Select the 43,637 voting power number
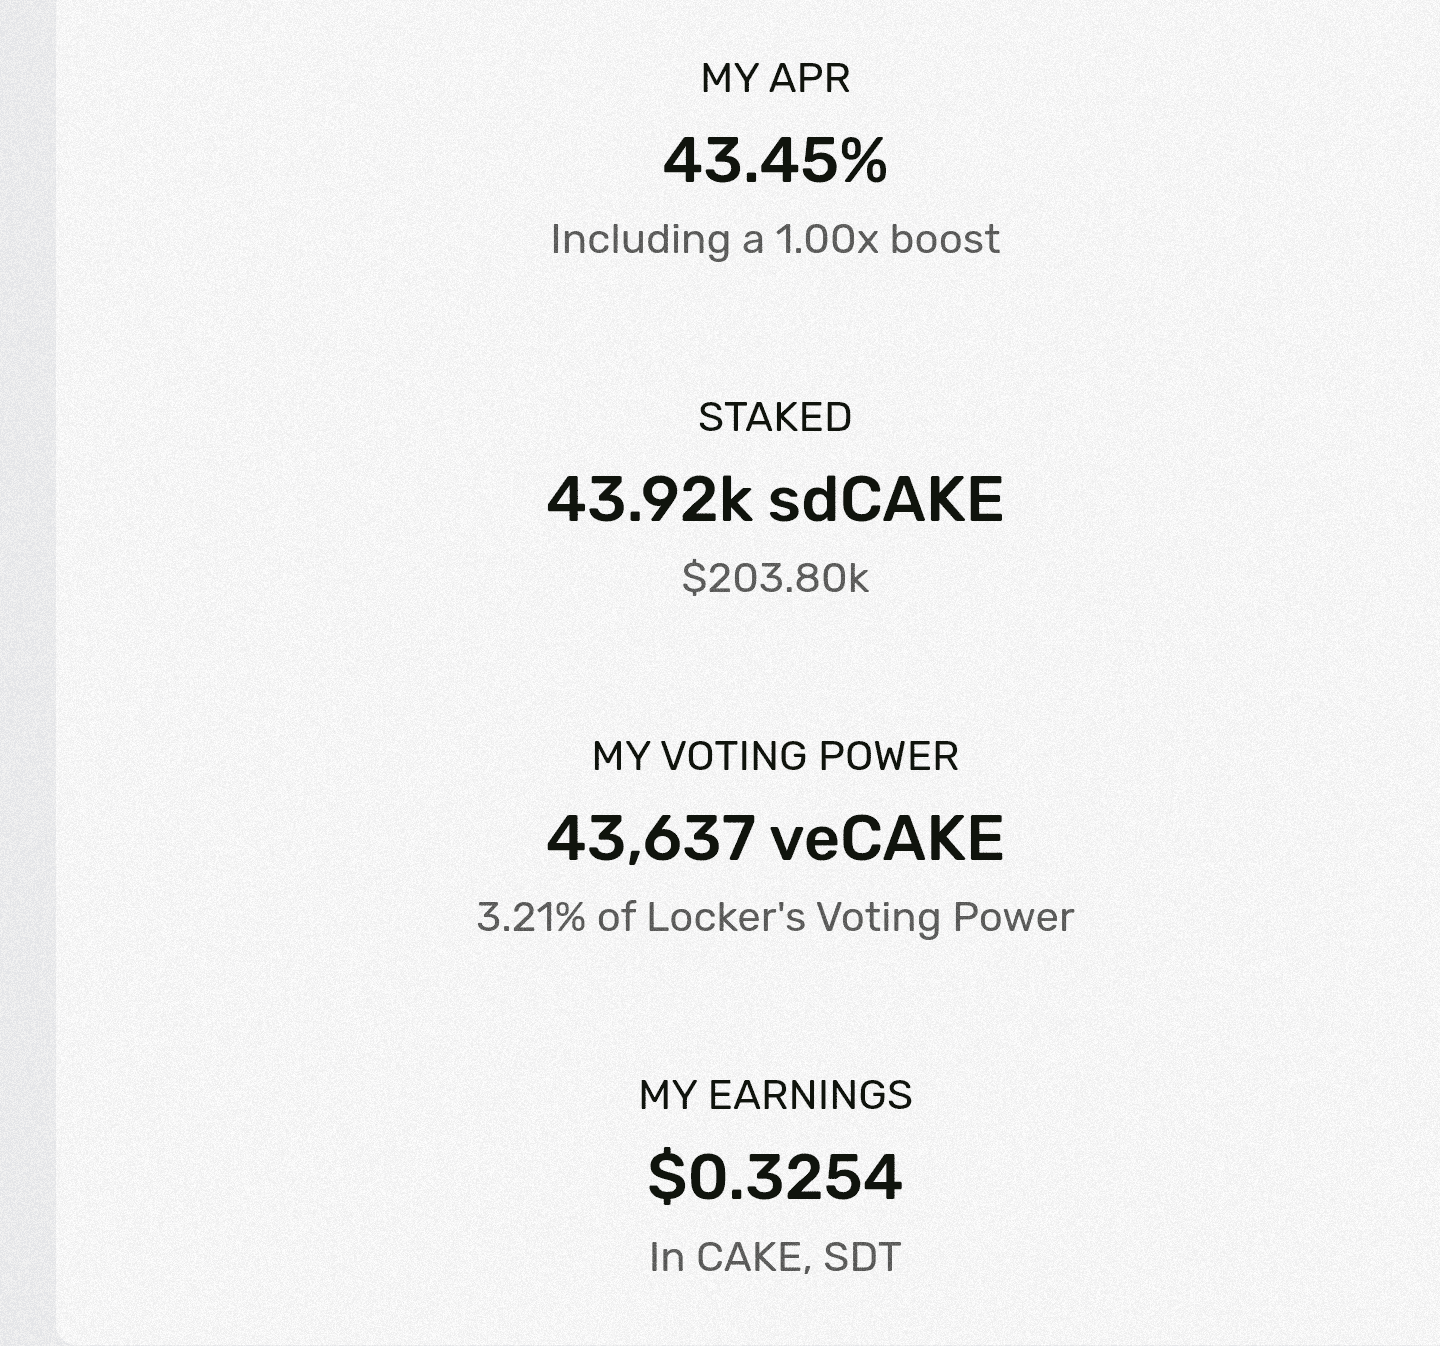Screen dimensions: 1440x1346 650,838
